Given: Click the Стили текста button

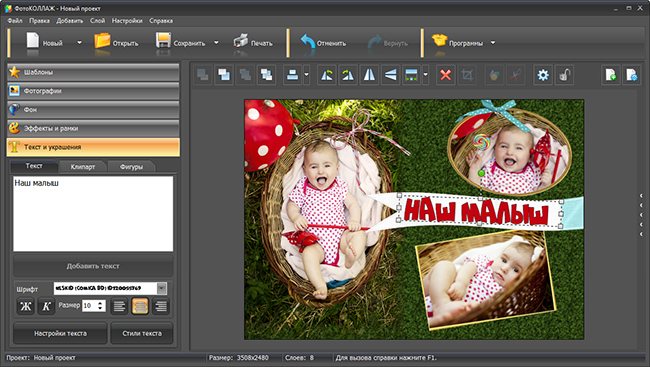Looking at the screenshot, I should click(142, 333).
